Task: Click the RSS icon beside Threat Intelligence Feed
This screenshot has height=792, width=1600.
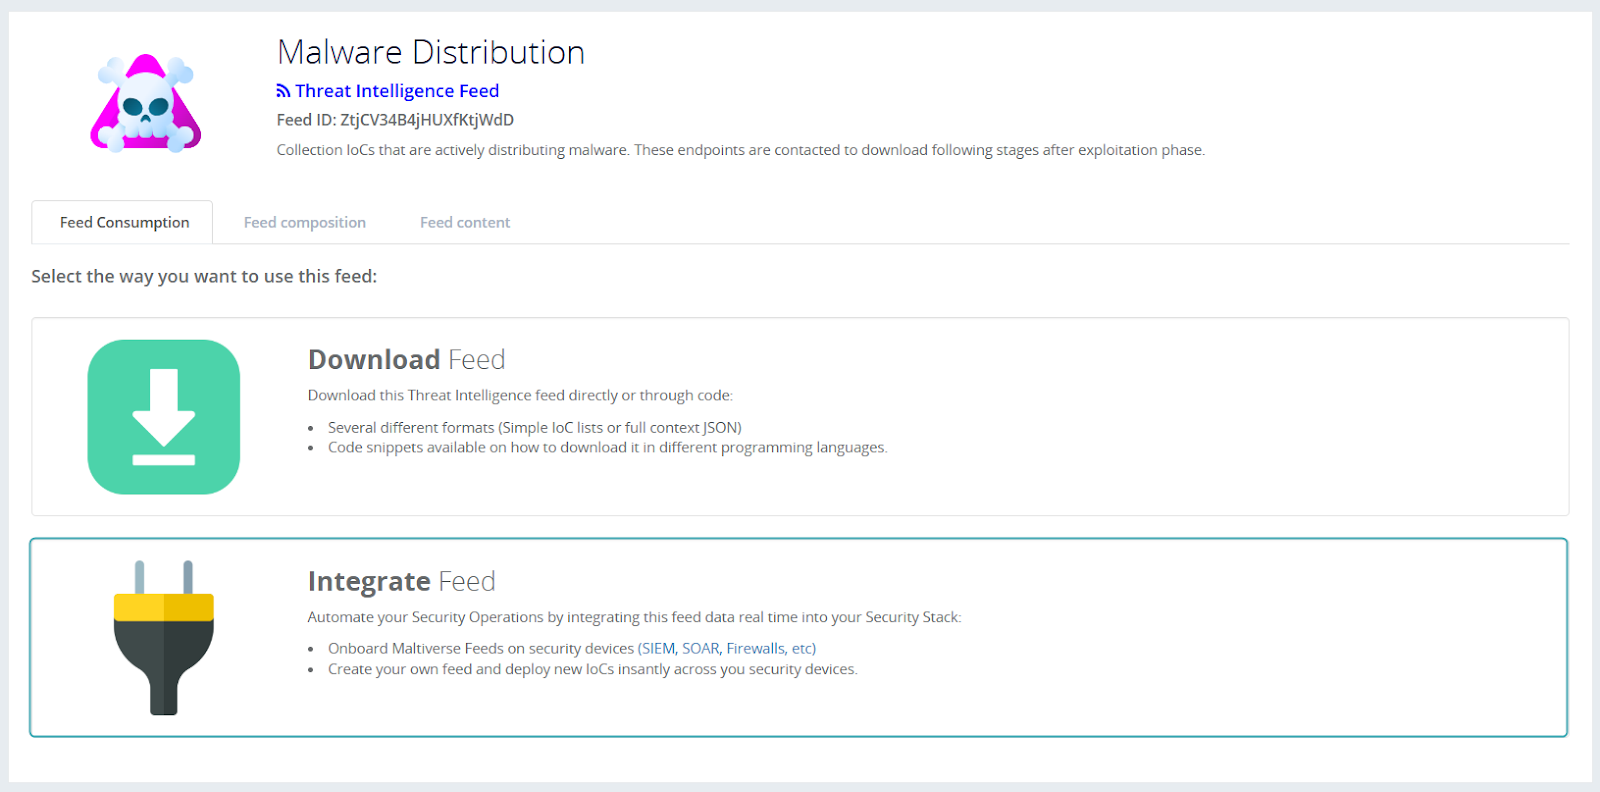Action: pyautogui.click(x=283, y=91)
